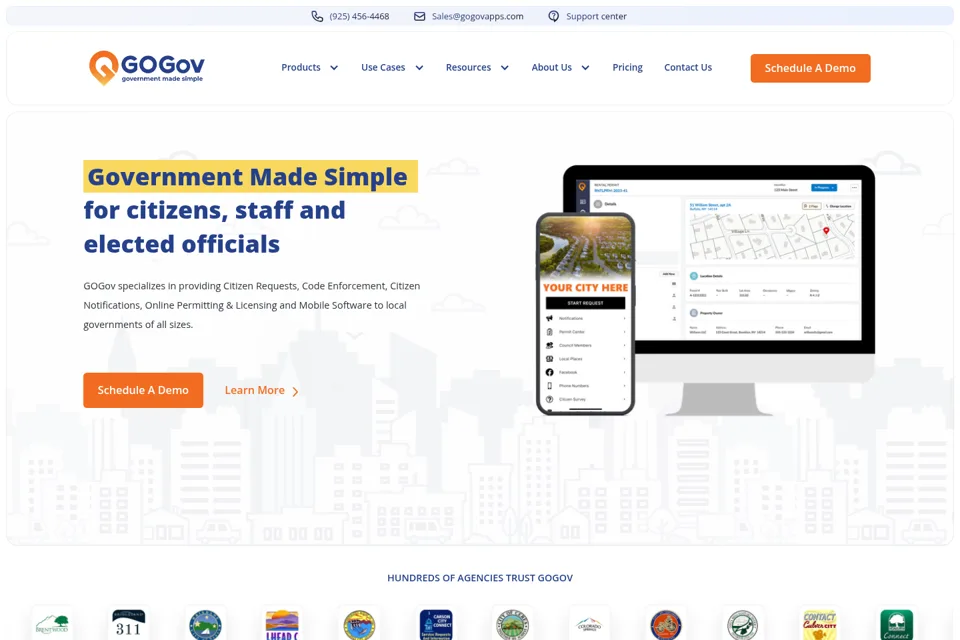Open the Use Cases menu
The width and height of the screenshot is (960, 640).
(383, 67)
